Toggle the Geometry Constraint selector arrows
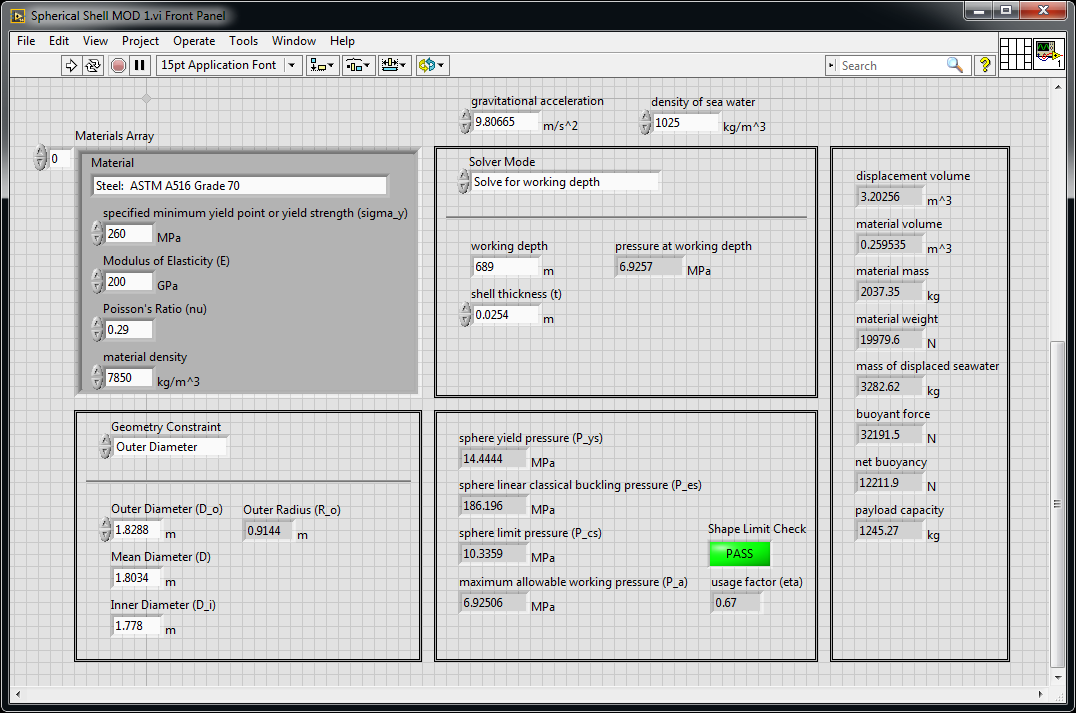 [106, 447]
